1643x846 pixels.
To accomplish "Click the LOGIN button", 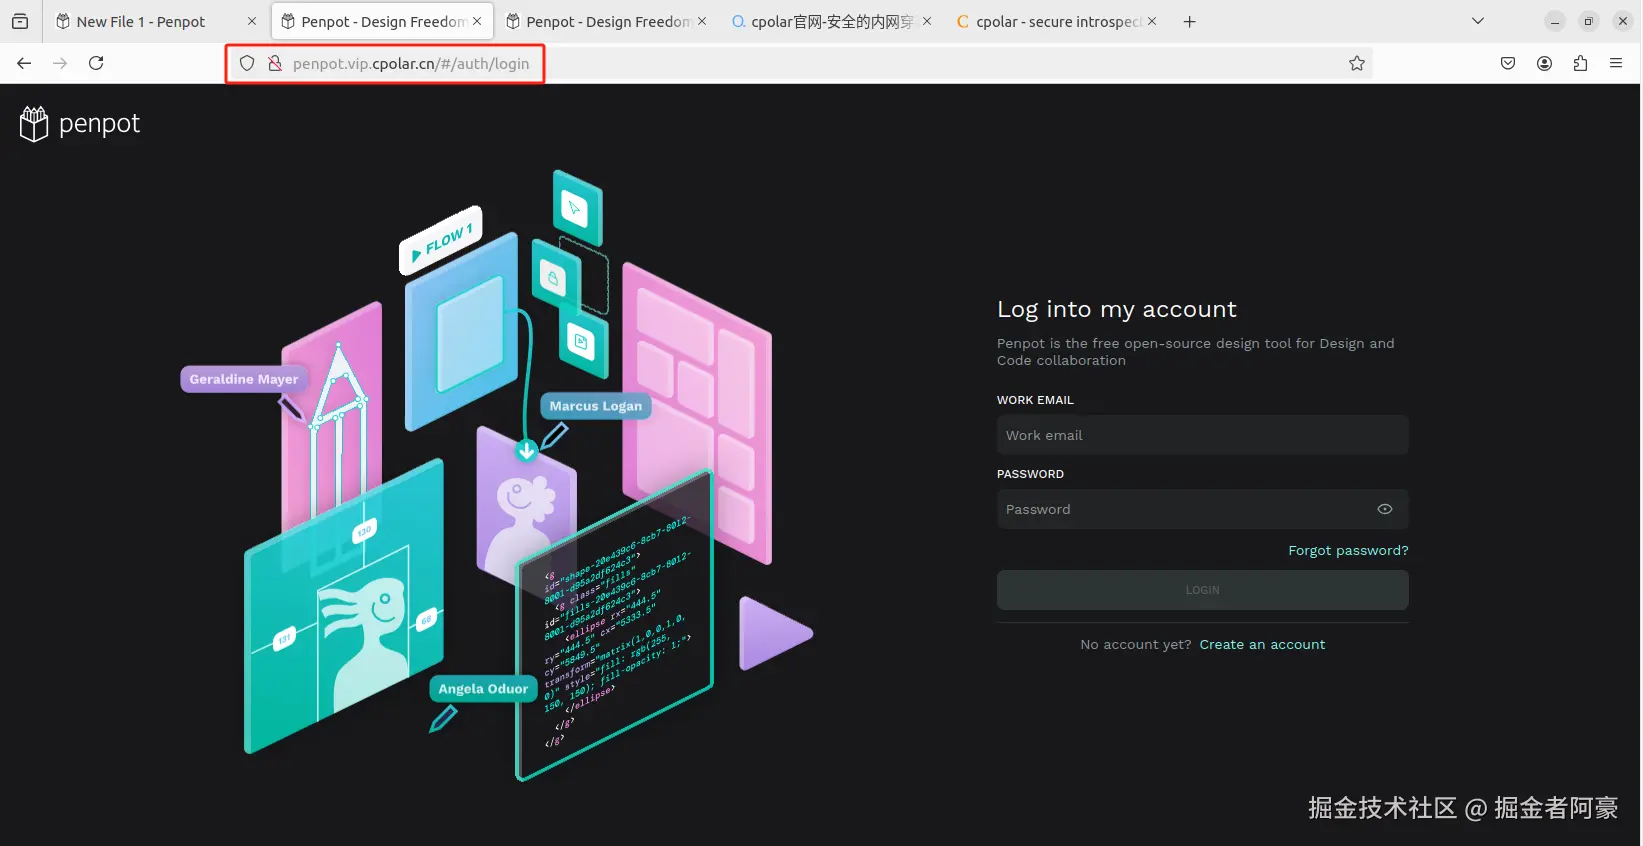I will pos(1203,590).
